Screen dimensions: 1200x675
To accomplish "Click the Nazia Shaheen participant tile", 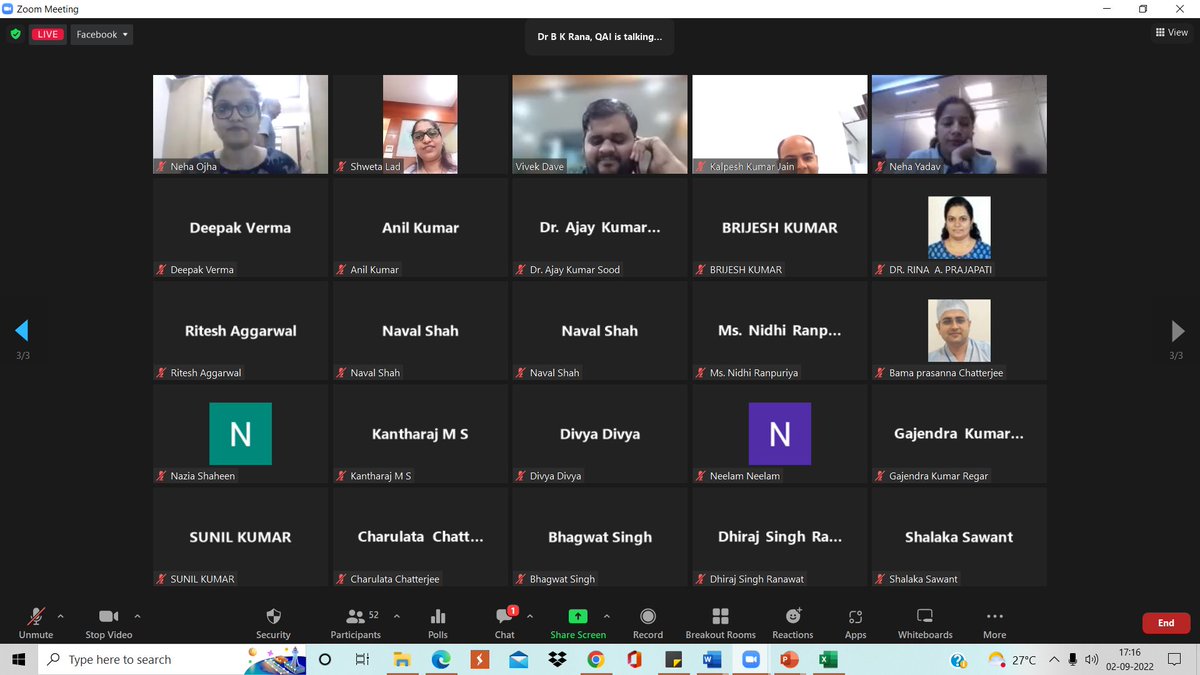I will click(x=240, y=434).
